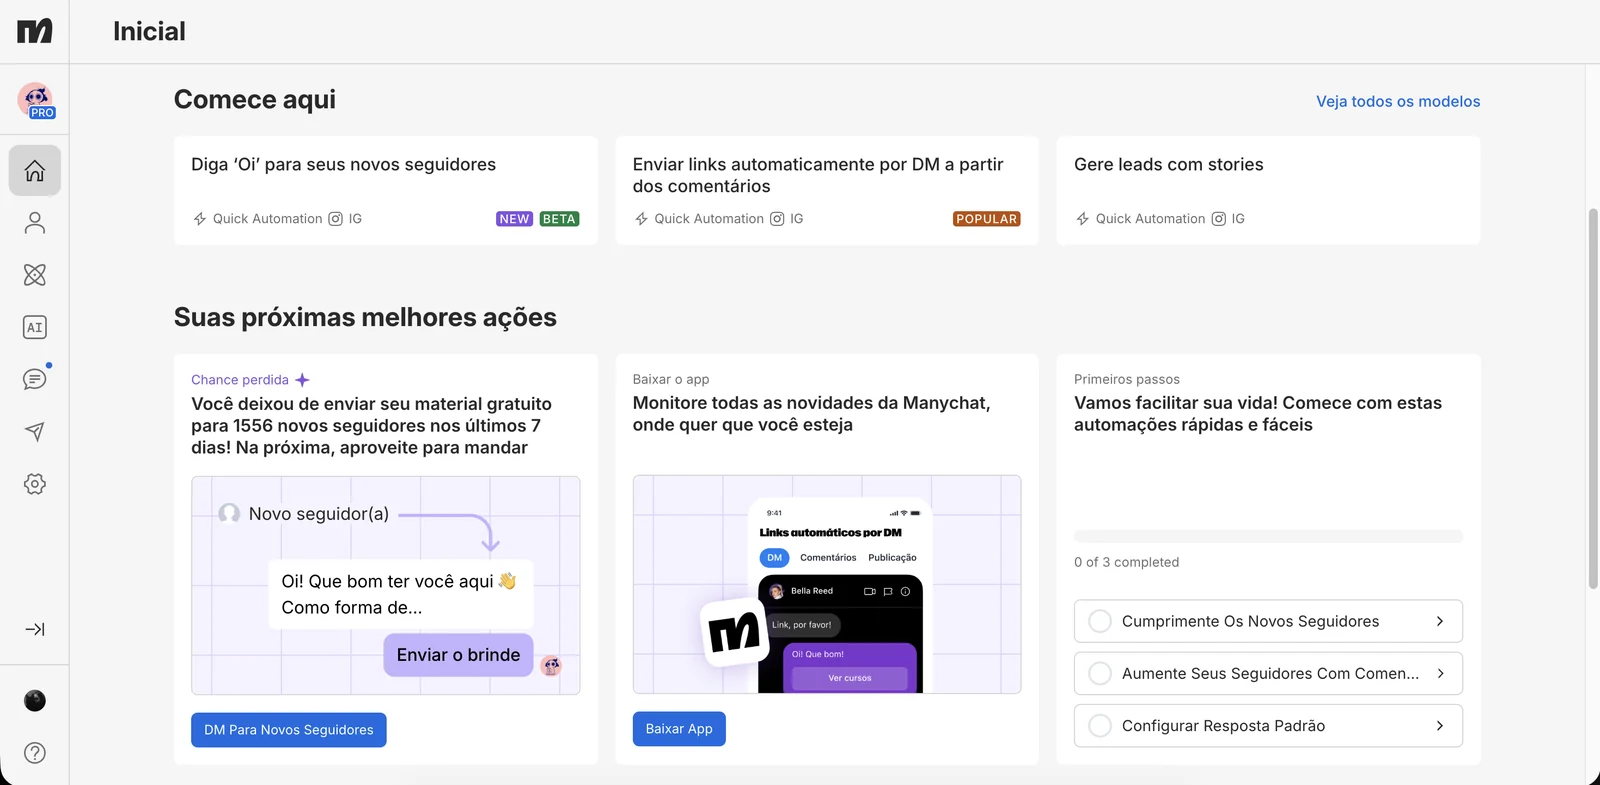1600x785 pixels.
Task: Check the Aumente Seus Seguidores circle
Action: (1100, 674)
